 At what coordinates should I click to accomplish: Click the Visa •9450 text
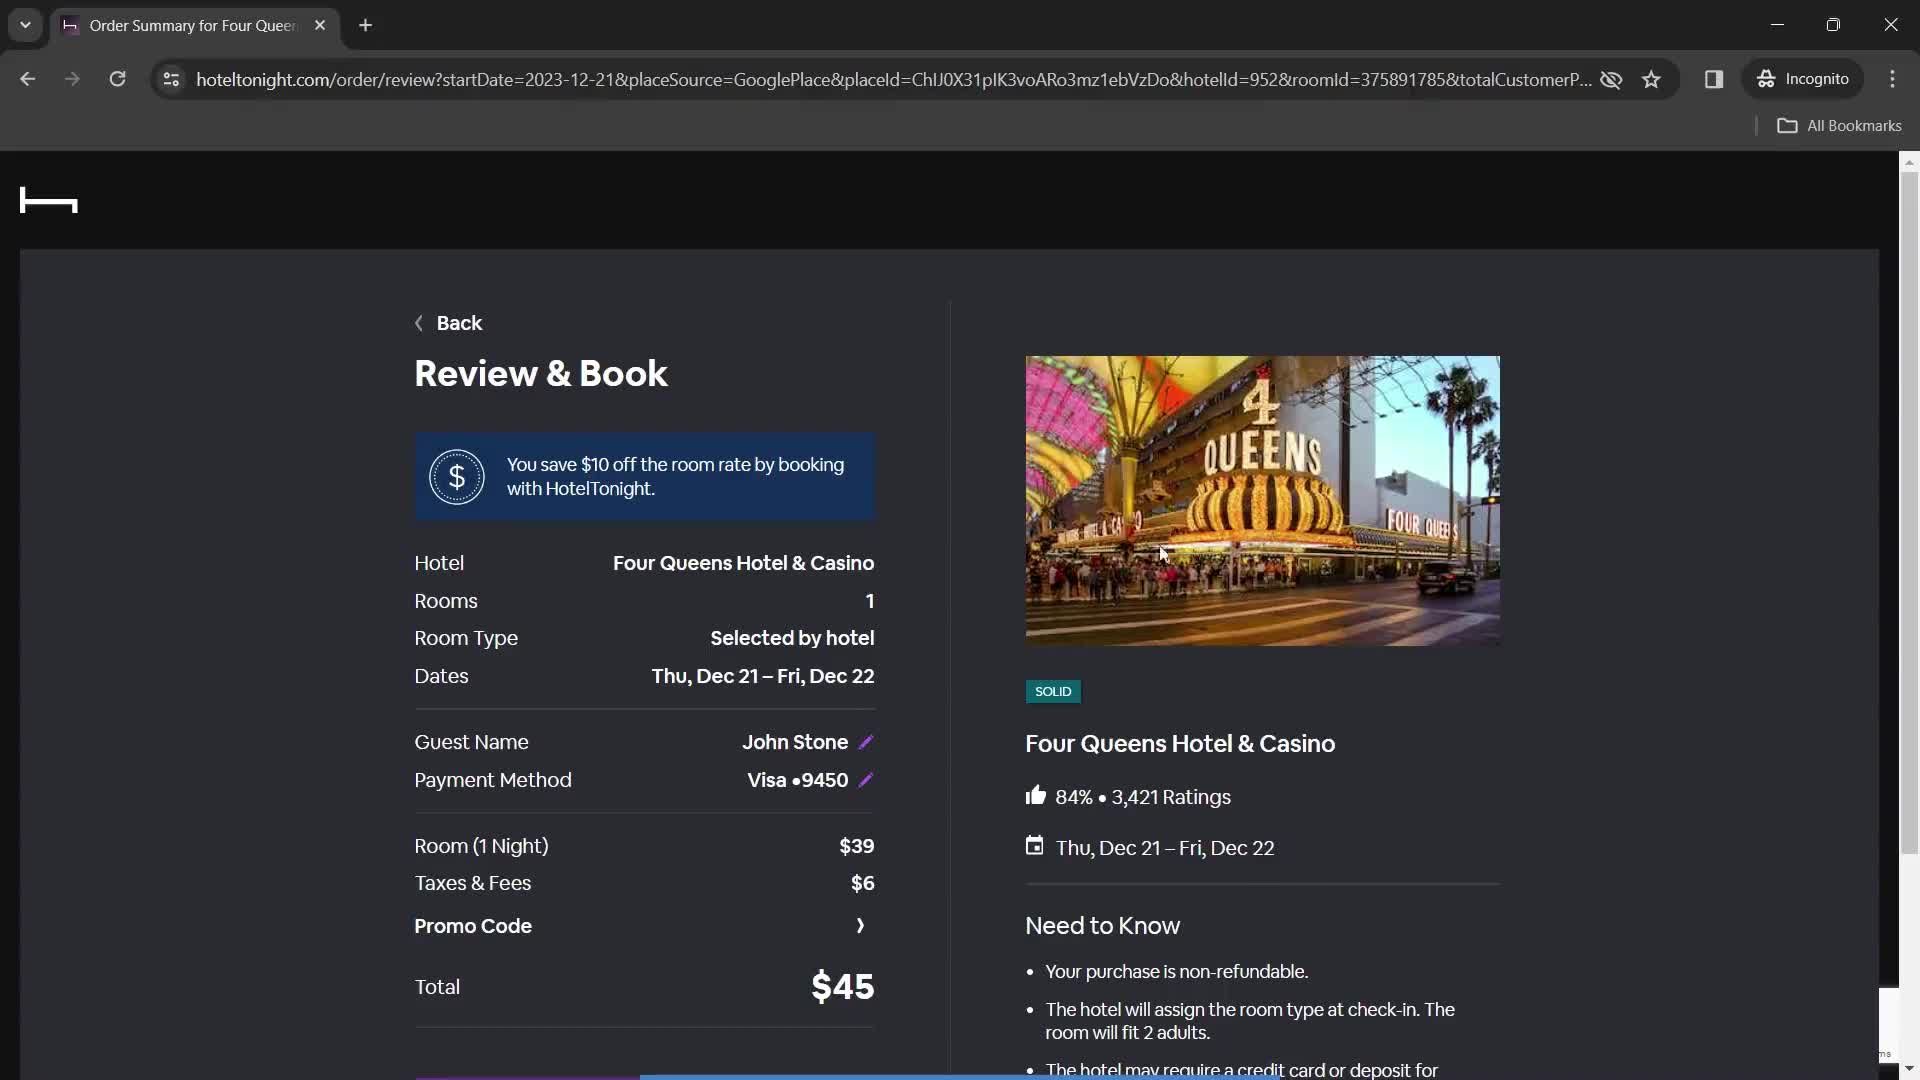798,780
